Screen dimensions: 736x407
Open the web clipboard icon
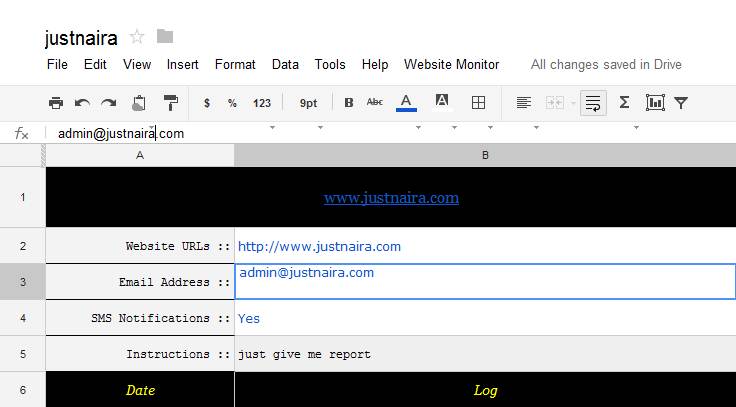tap(138, 102)
